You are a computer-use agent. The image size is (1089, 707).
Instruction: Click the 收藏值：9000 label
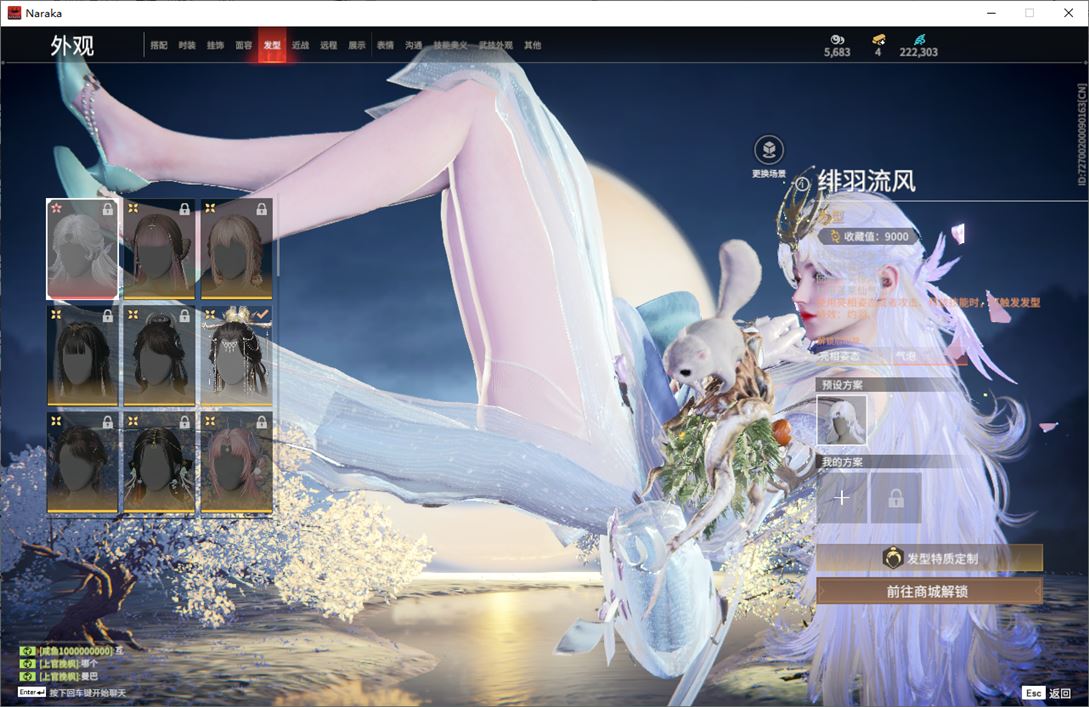pos(876,236)
